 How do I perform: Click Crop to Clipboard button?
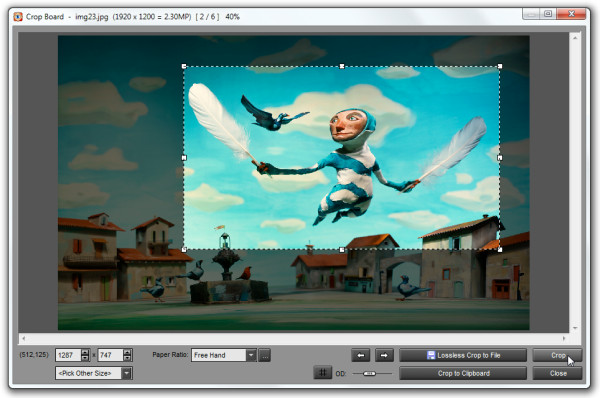click(x=463, y=373)
